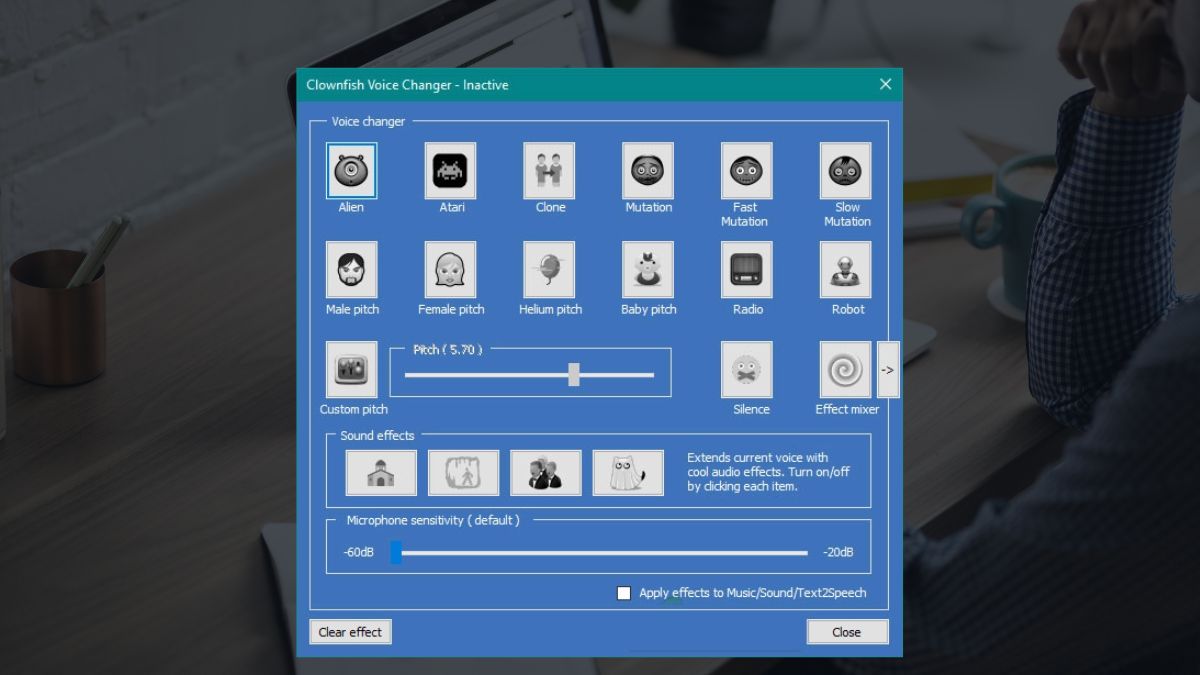1200x675 pixels.
Task: Close the dialog using the Close button
Action: (x=847, y=632)
